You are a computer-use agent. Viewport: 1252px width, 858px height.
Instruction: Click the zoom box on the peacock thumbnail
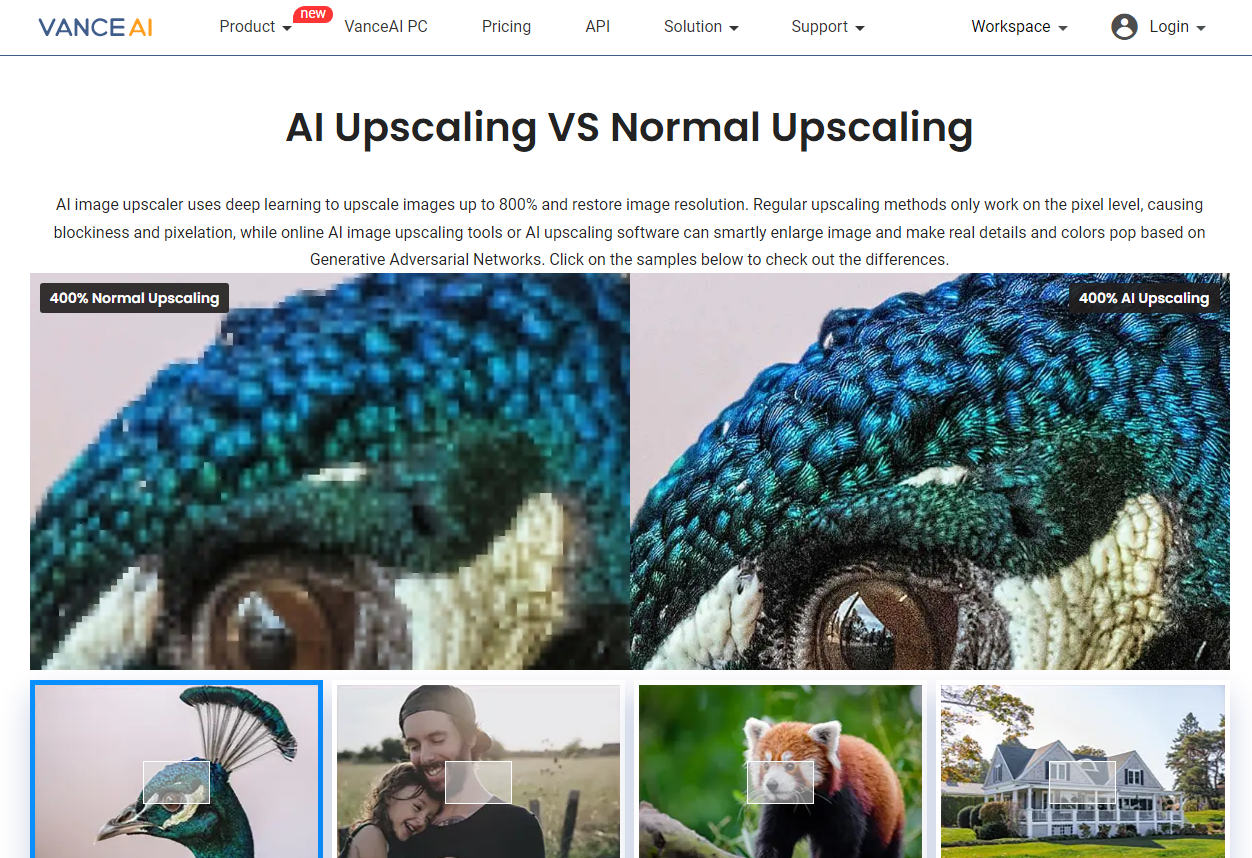tap(176, 782)
